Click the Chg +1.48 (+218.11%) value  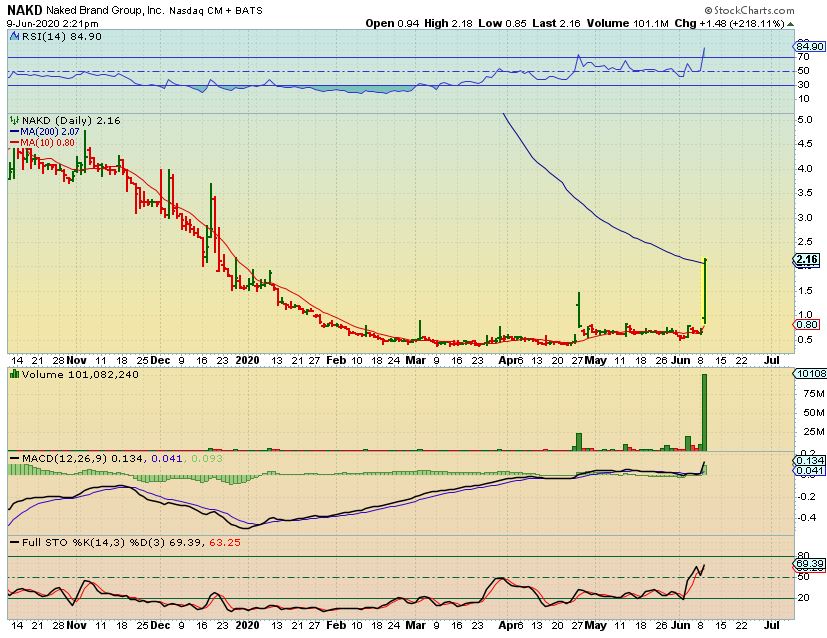(x=729, y=23)
